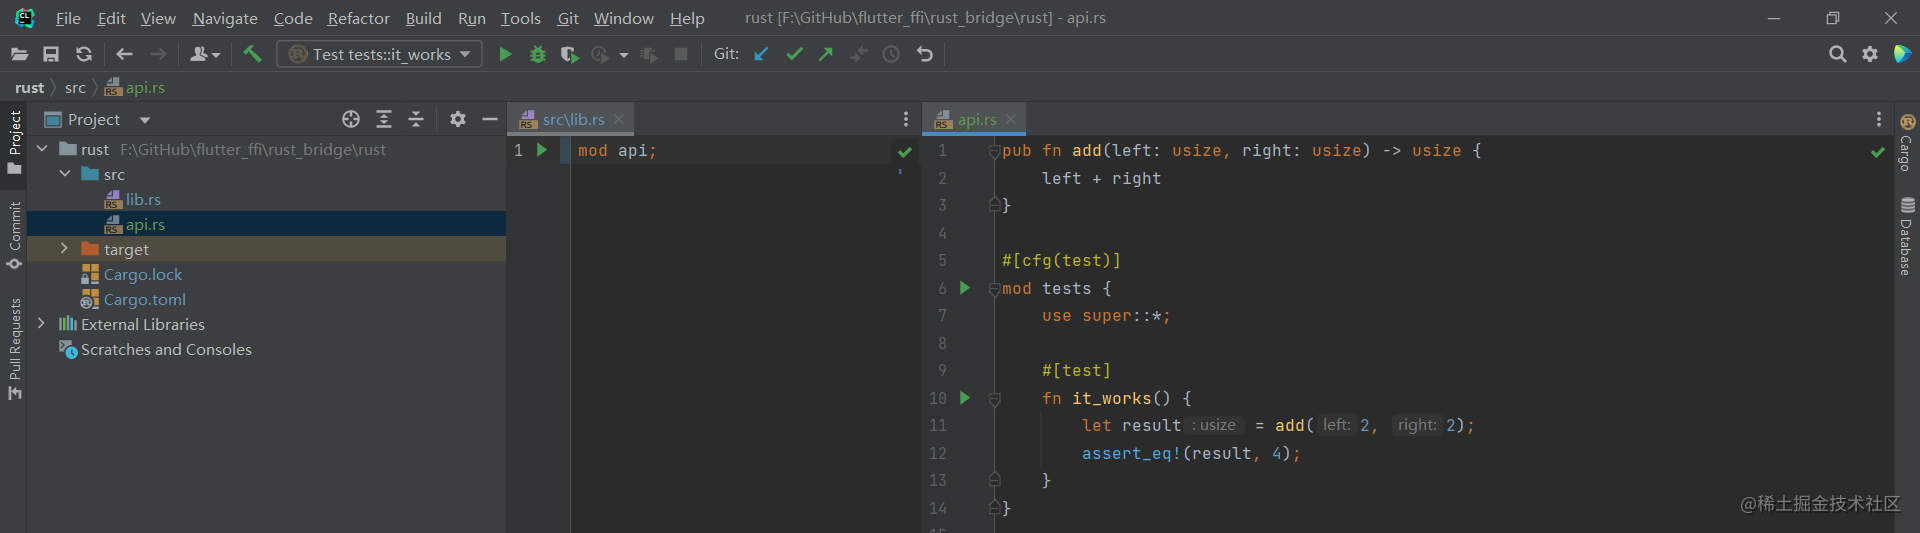
Task: Click the Profiler run icon
Action: [600, 54]
